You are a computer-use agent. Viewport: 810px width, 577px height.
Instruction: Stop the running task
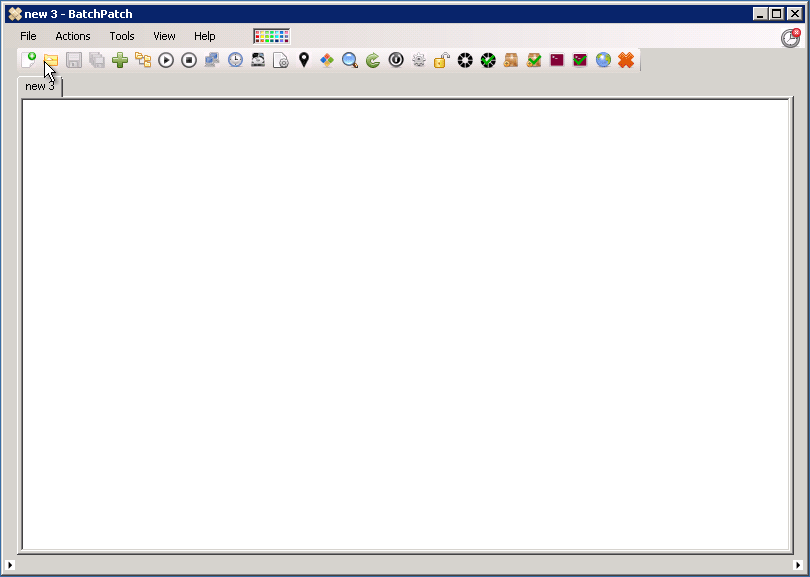187,60
